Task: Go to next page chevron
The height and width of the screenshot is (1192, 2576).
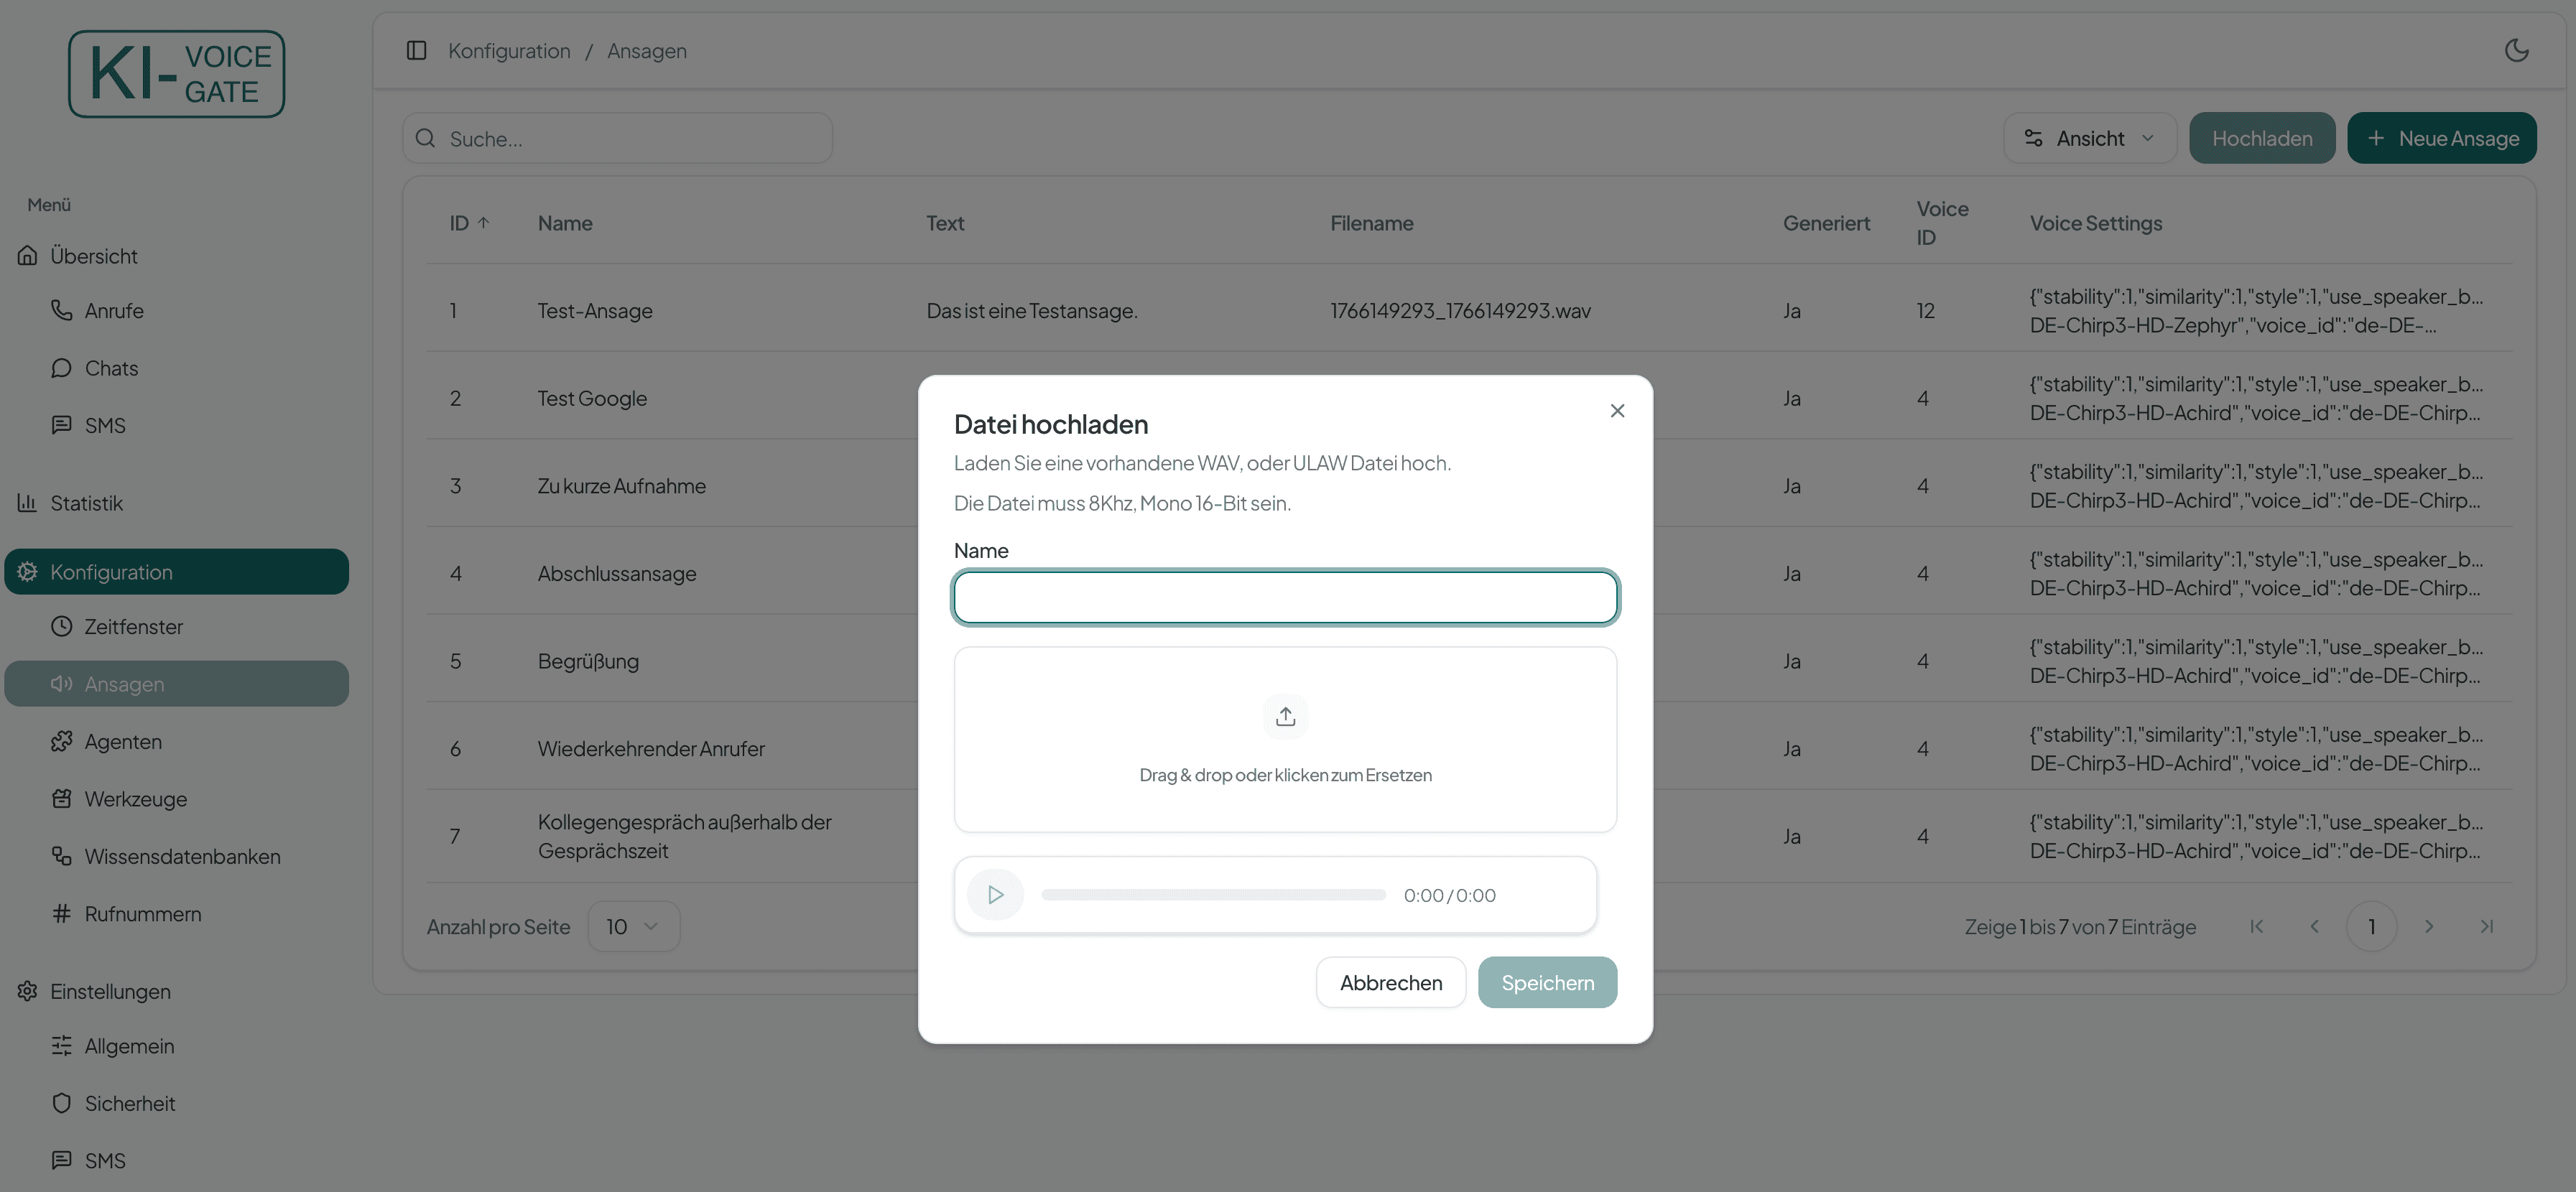Action: click(2429, 926)
